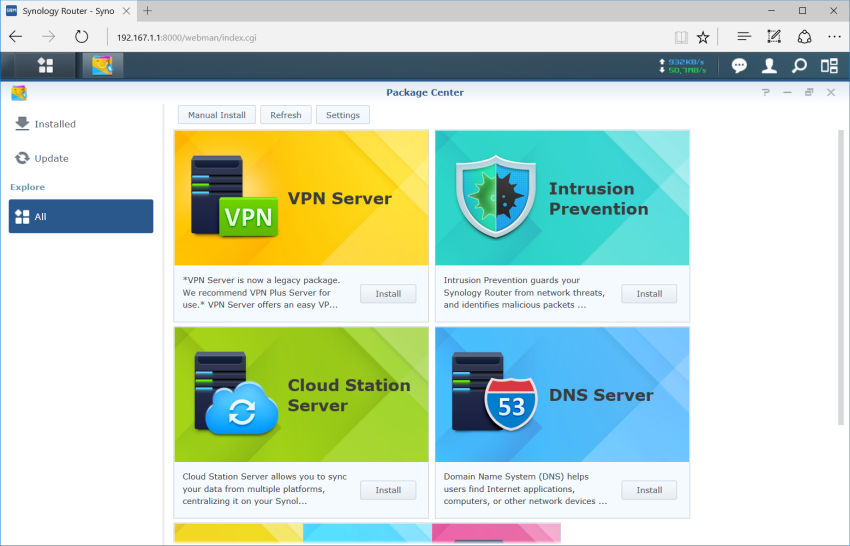Close the Synology Router browser tab
The height and width of the screenshot is (546, 850).
coord(126,11)
